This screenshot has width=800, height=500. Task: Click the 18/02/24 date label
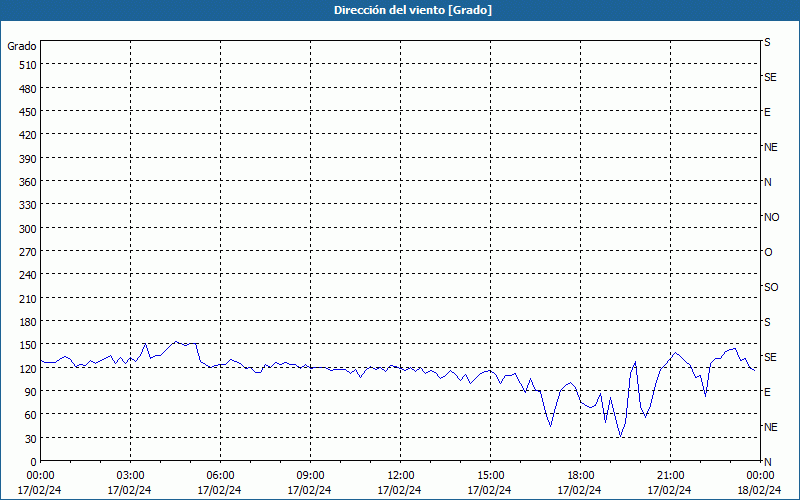[x=759, y=490]
